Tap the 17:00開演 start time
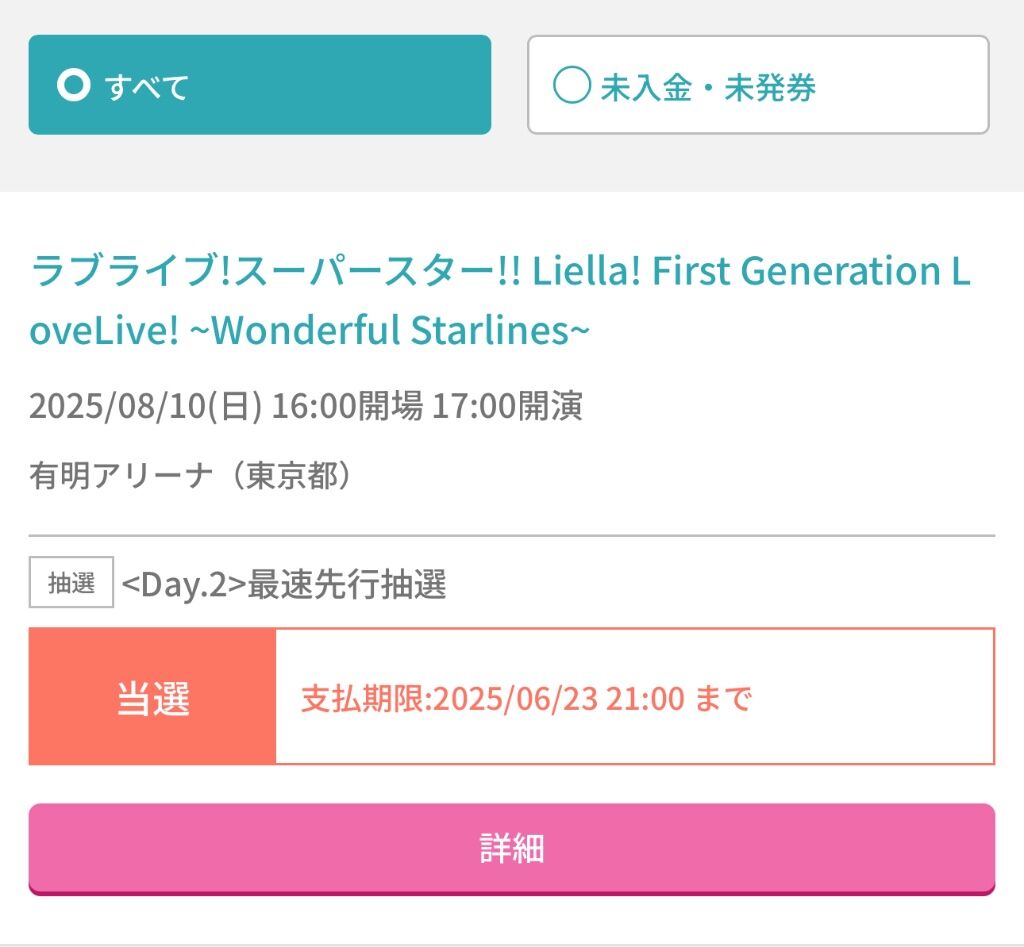Viewport: 1024px width, 947px height. tap(507, 406)
